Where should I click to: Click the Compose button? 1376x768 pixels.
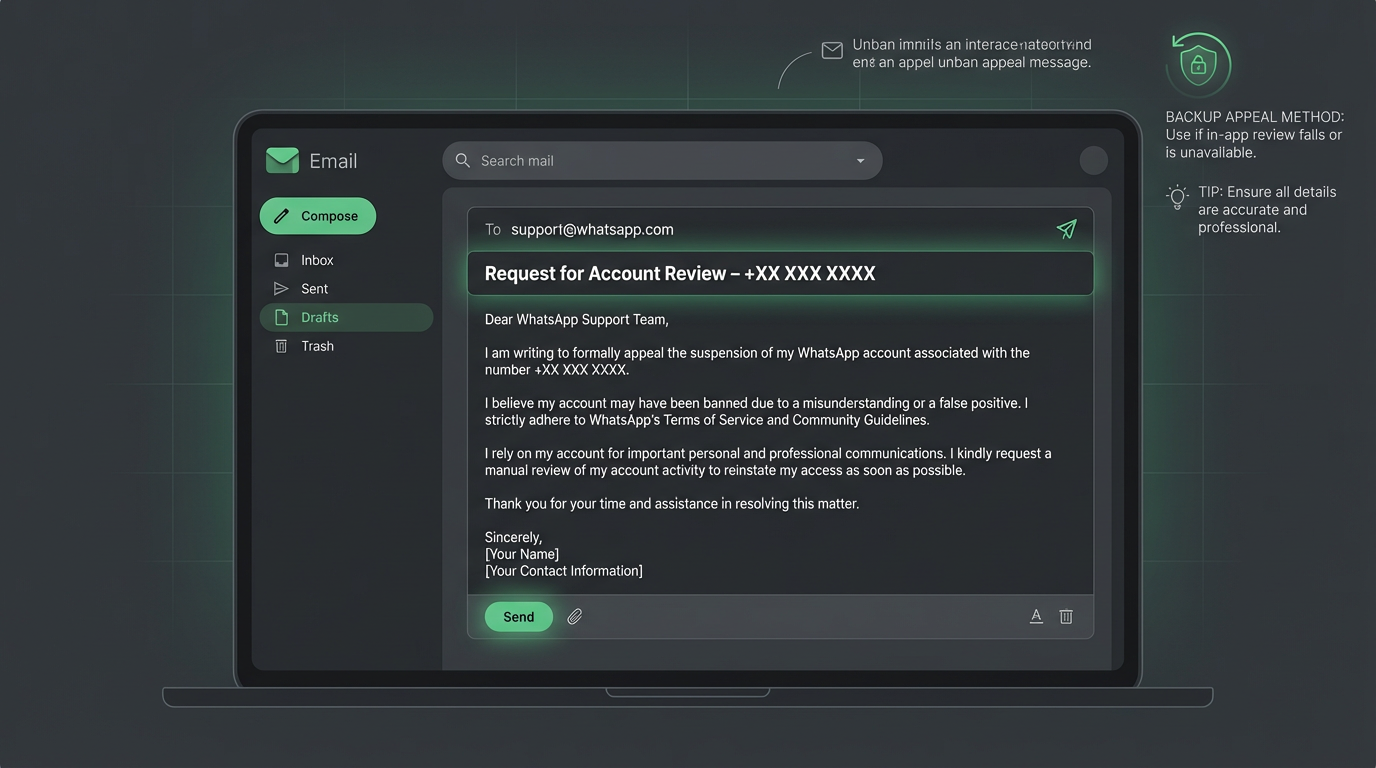pyautogui.click(x=318, y=215)
